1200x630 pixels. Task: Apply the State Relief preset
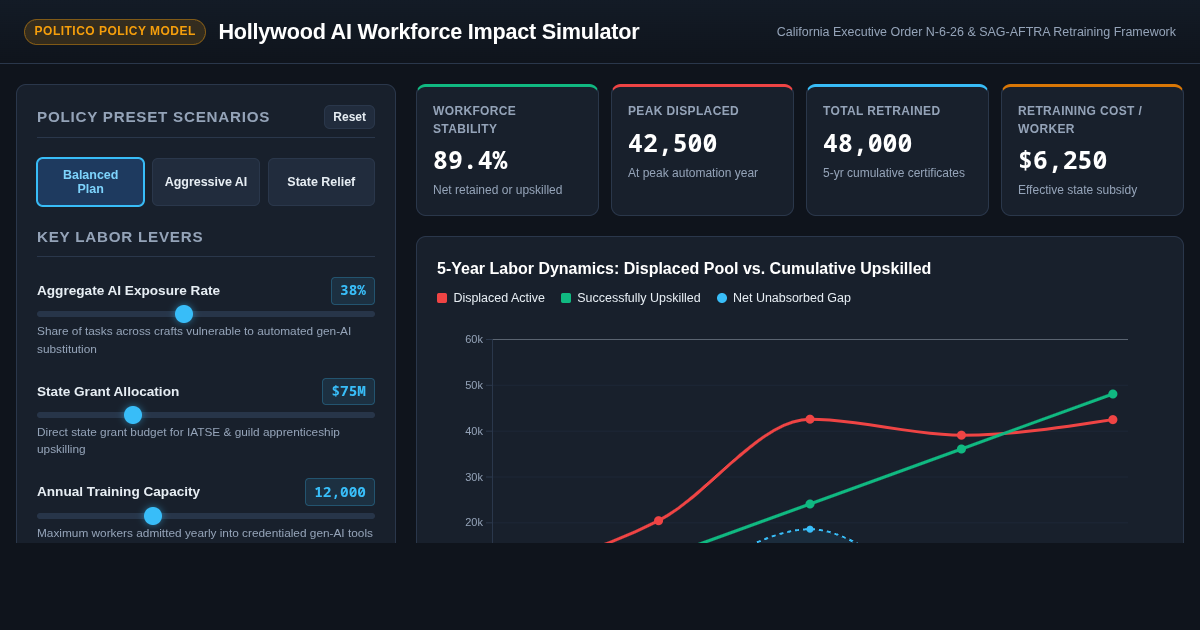[321, 182]
